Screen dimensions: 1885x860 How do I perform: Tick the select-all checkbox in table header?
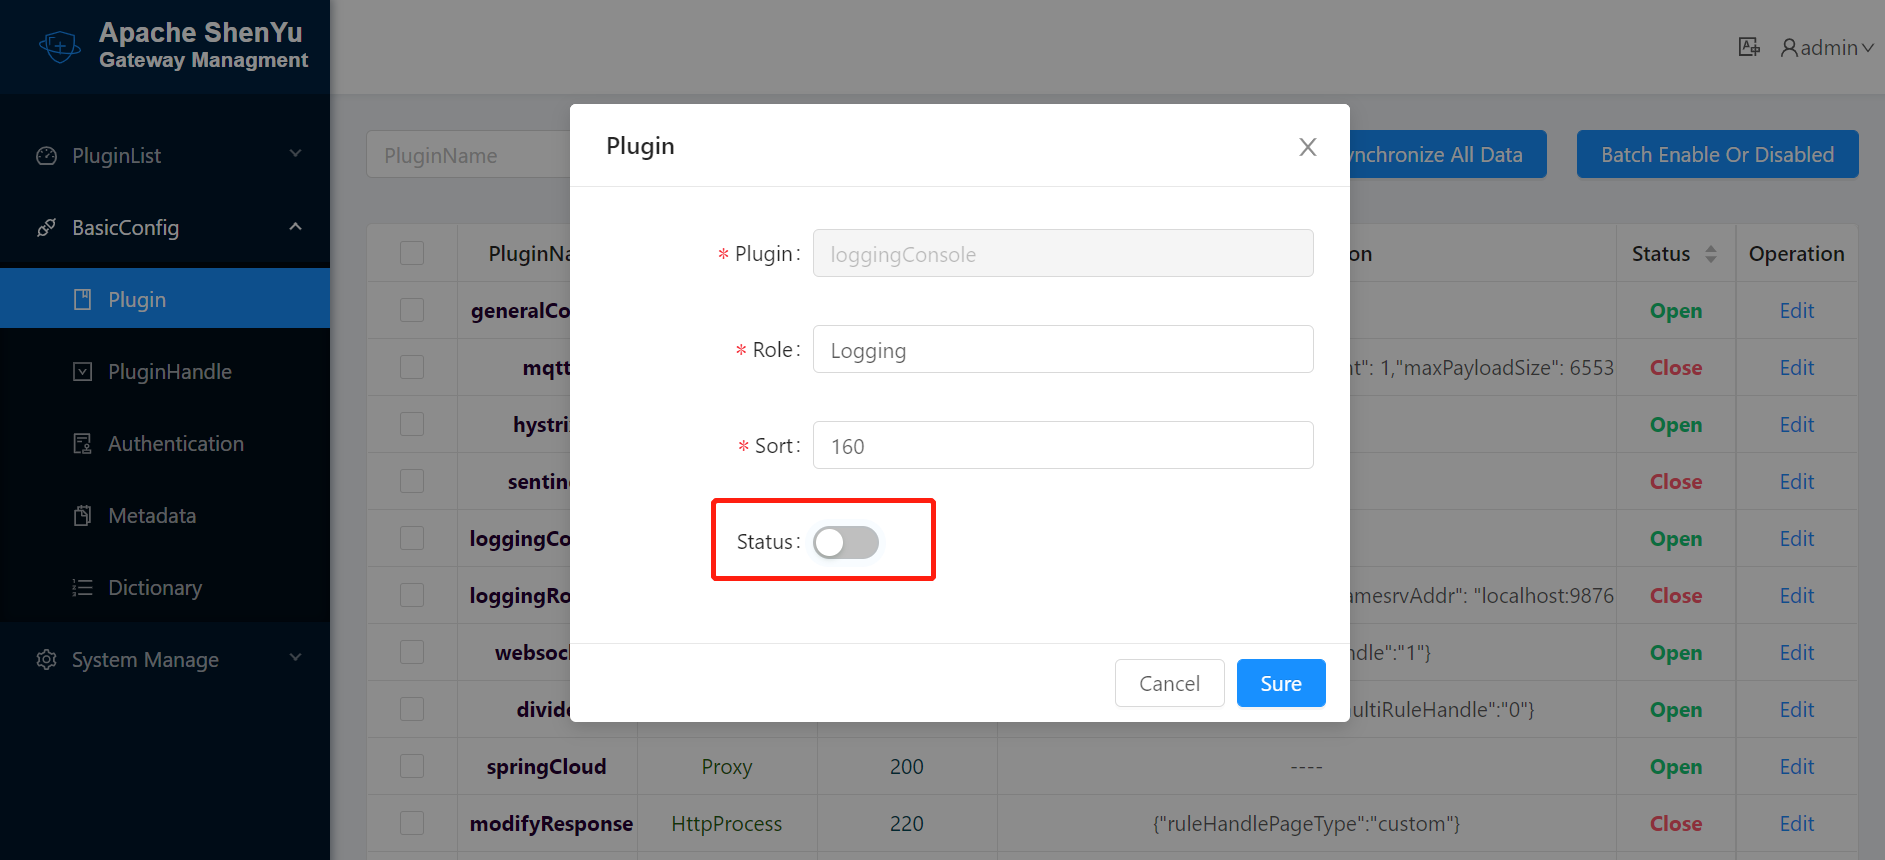[412, 253]
